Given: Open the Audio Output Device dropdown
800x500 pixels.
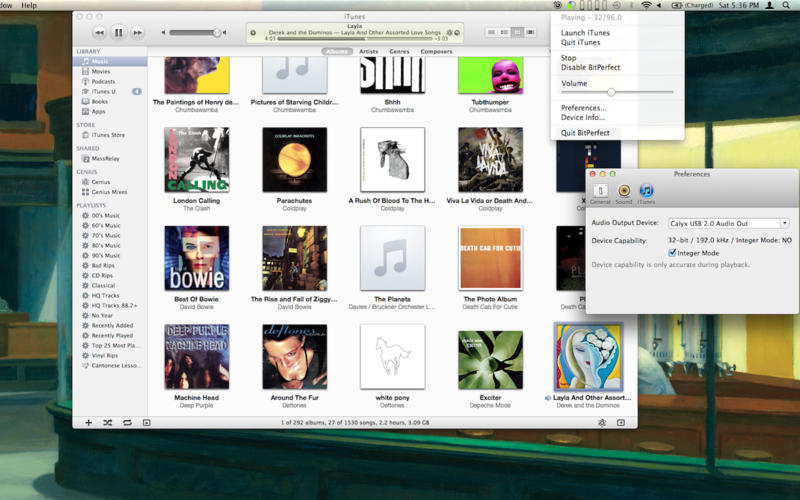Looking at the screenshot, I should (x=728, y=223).
